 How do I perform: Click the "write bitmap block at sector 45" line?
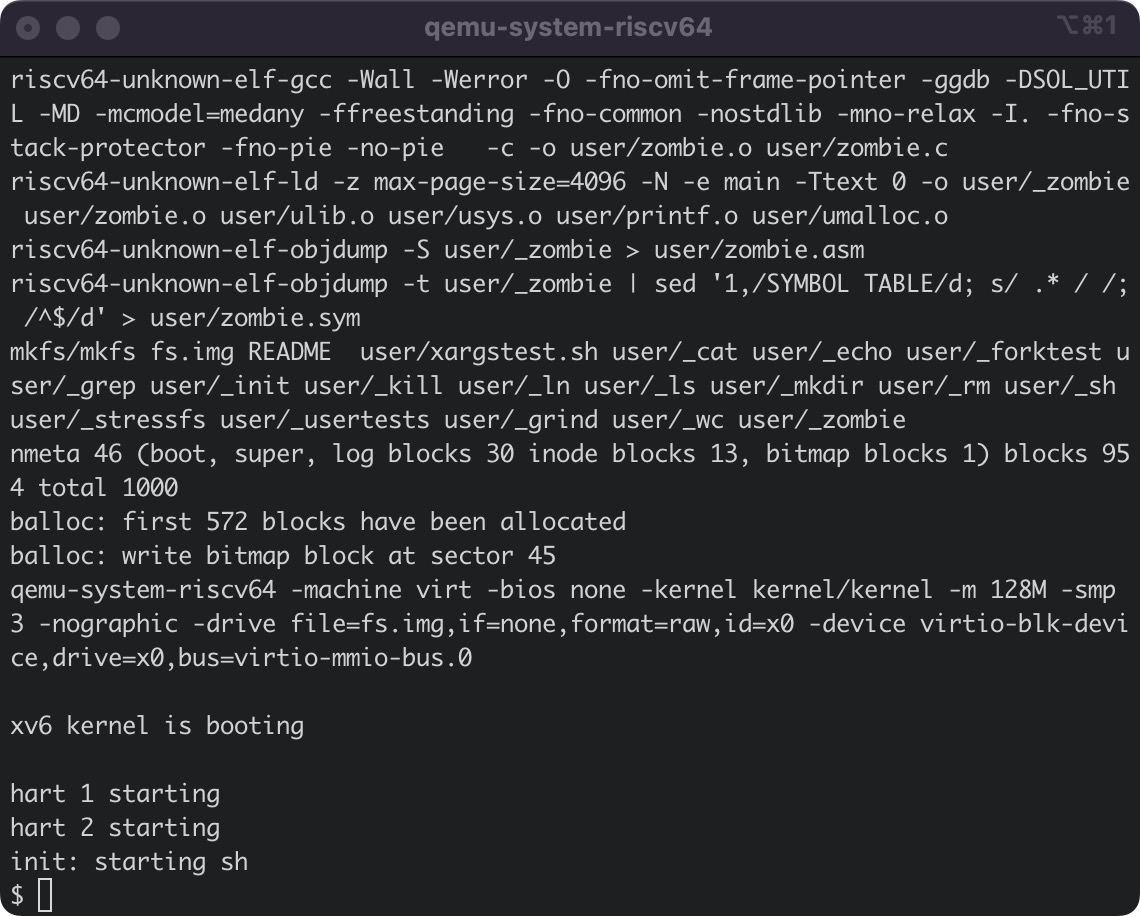pos(339,556)
